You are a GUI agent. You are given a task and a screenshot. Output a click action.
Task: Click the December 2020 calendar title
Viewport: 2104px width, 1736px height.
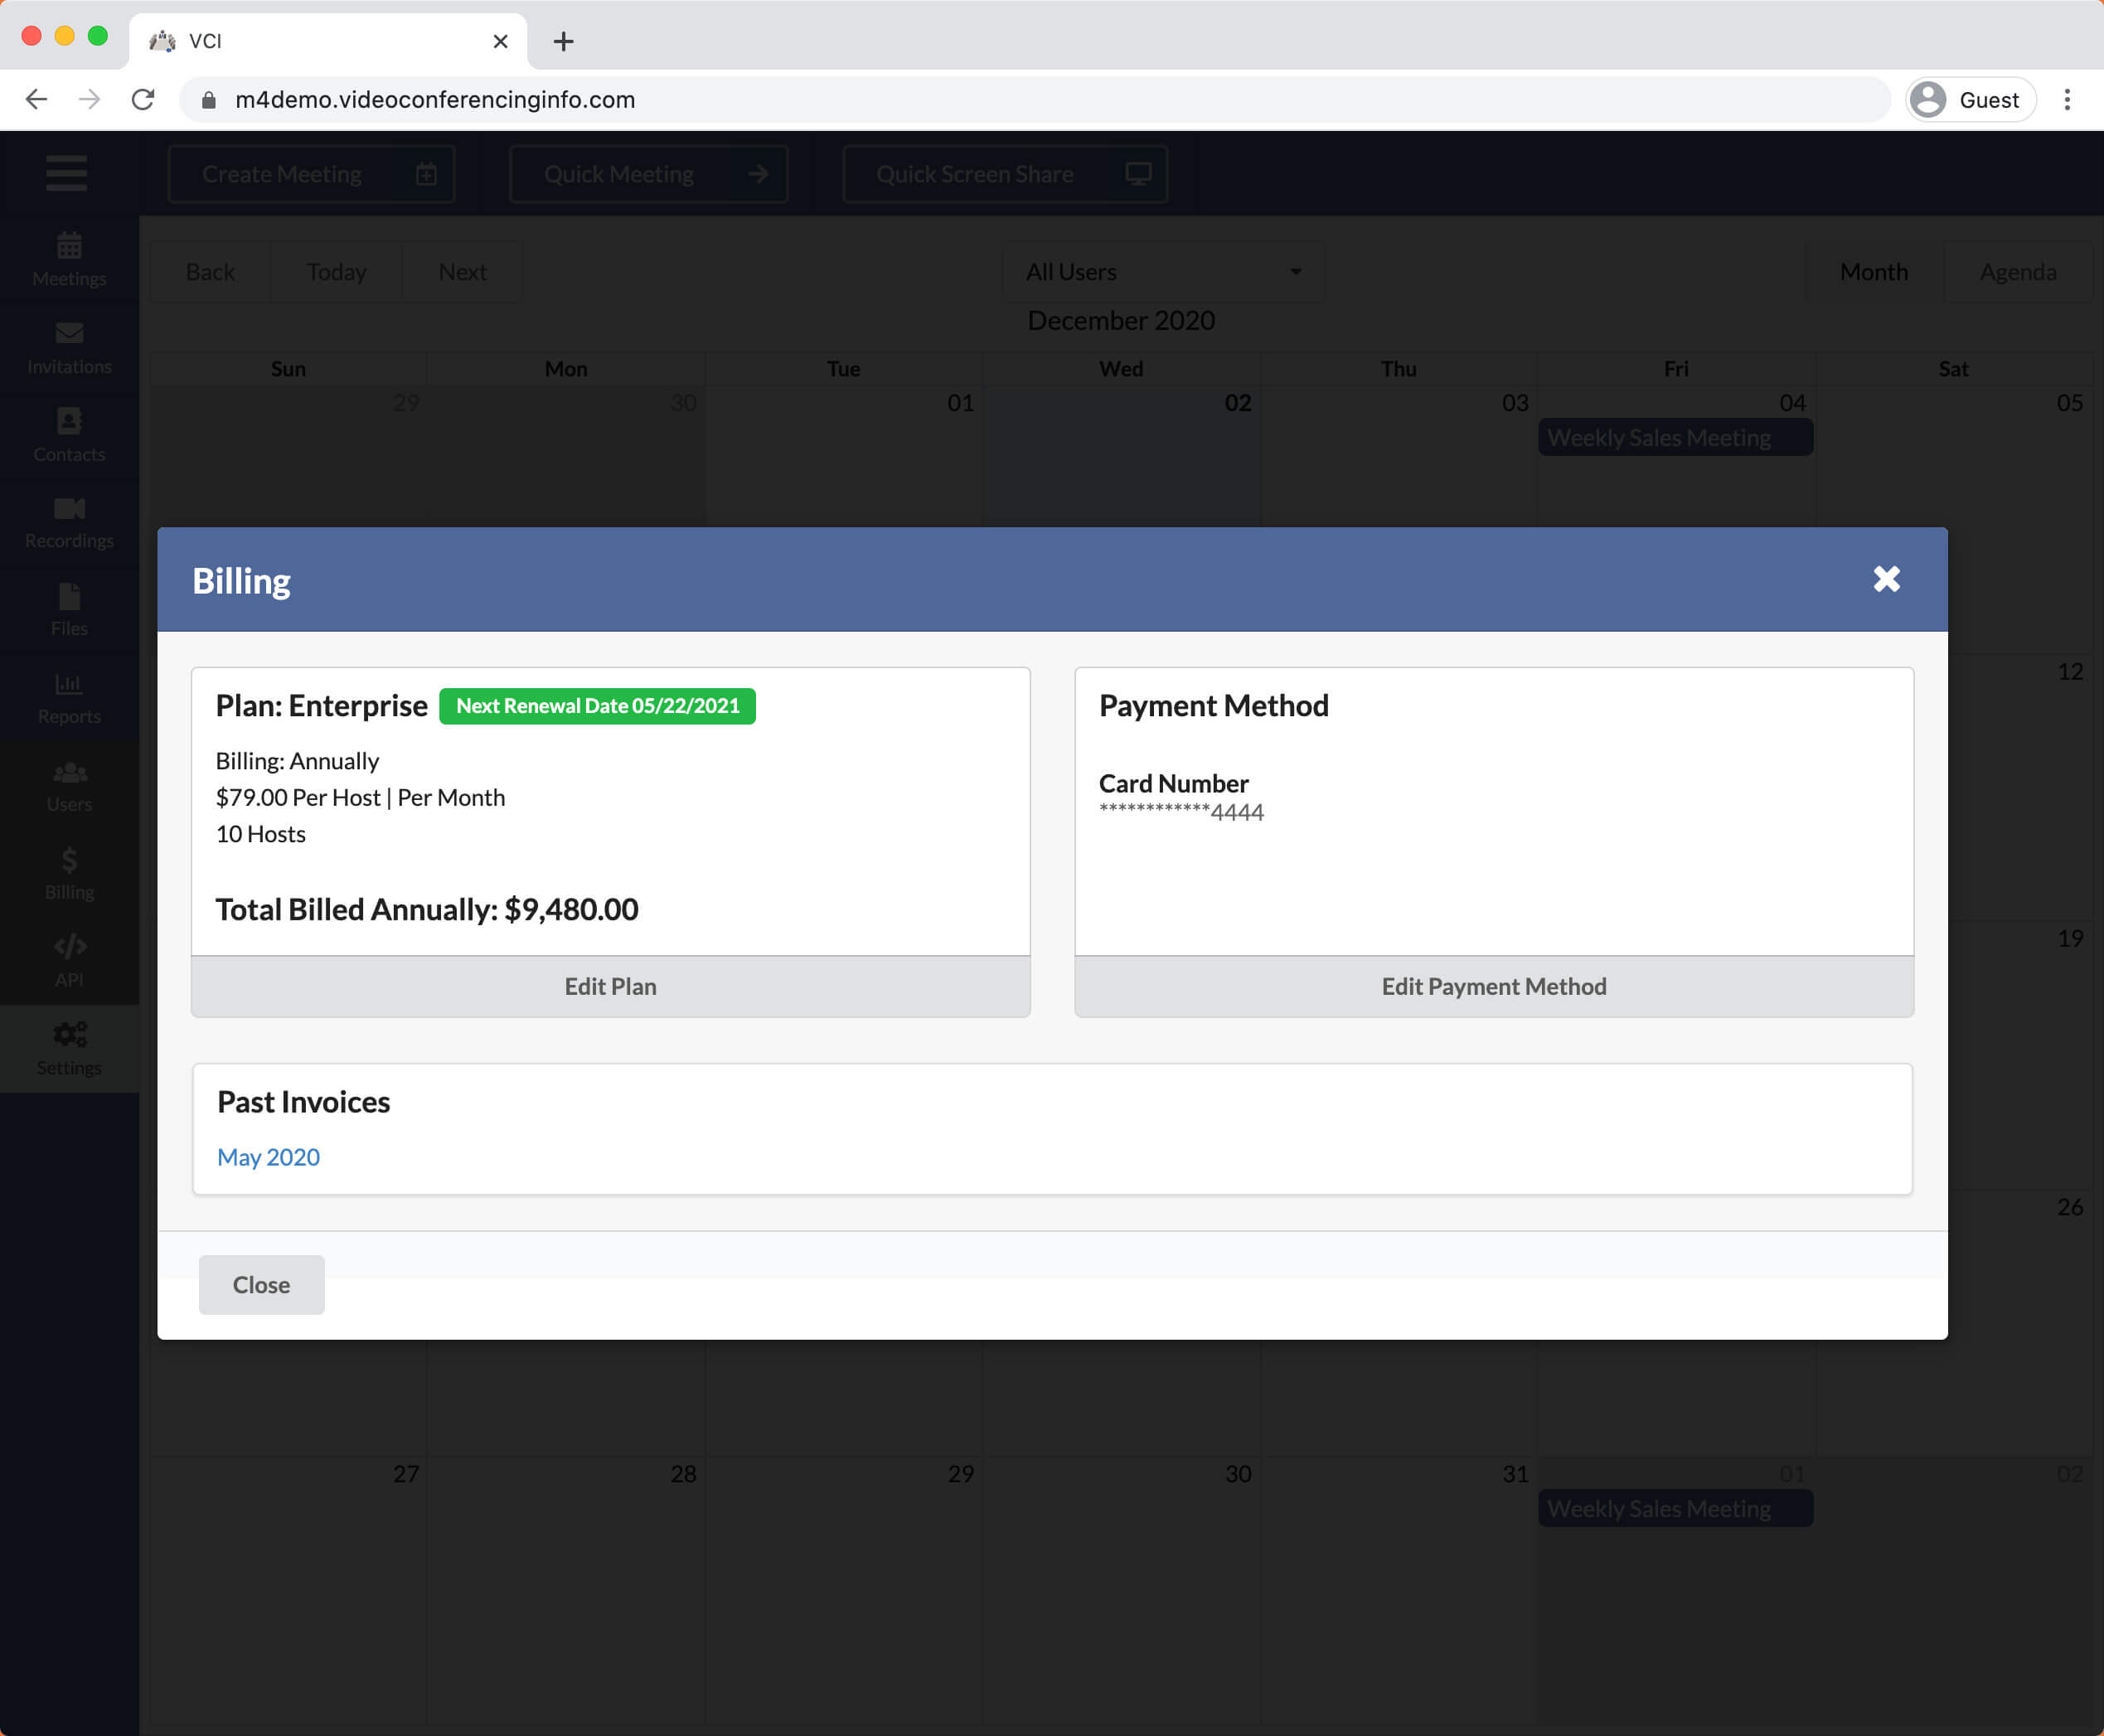coord(1121,321)
